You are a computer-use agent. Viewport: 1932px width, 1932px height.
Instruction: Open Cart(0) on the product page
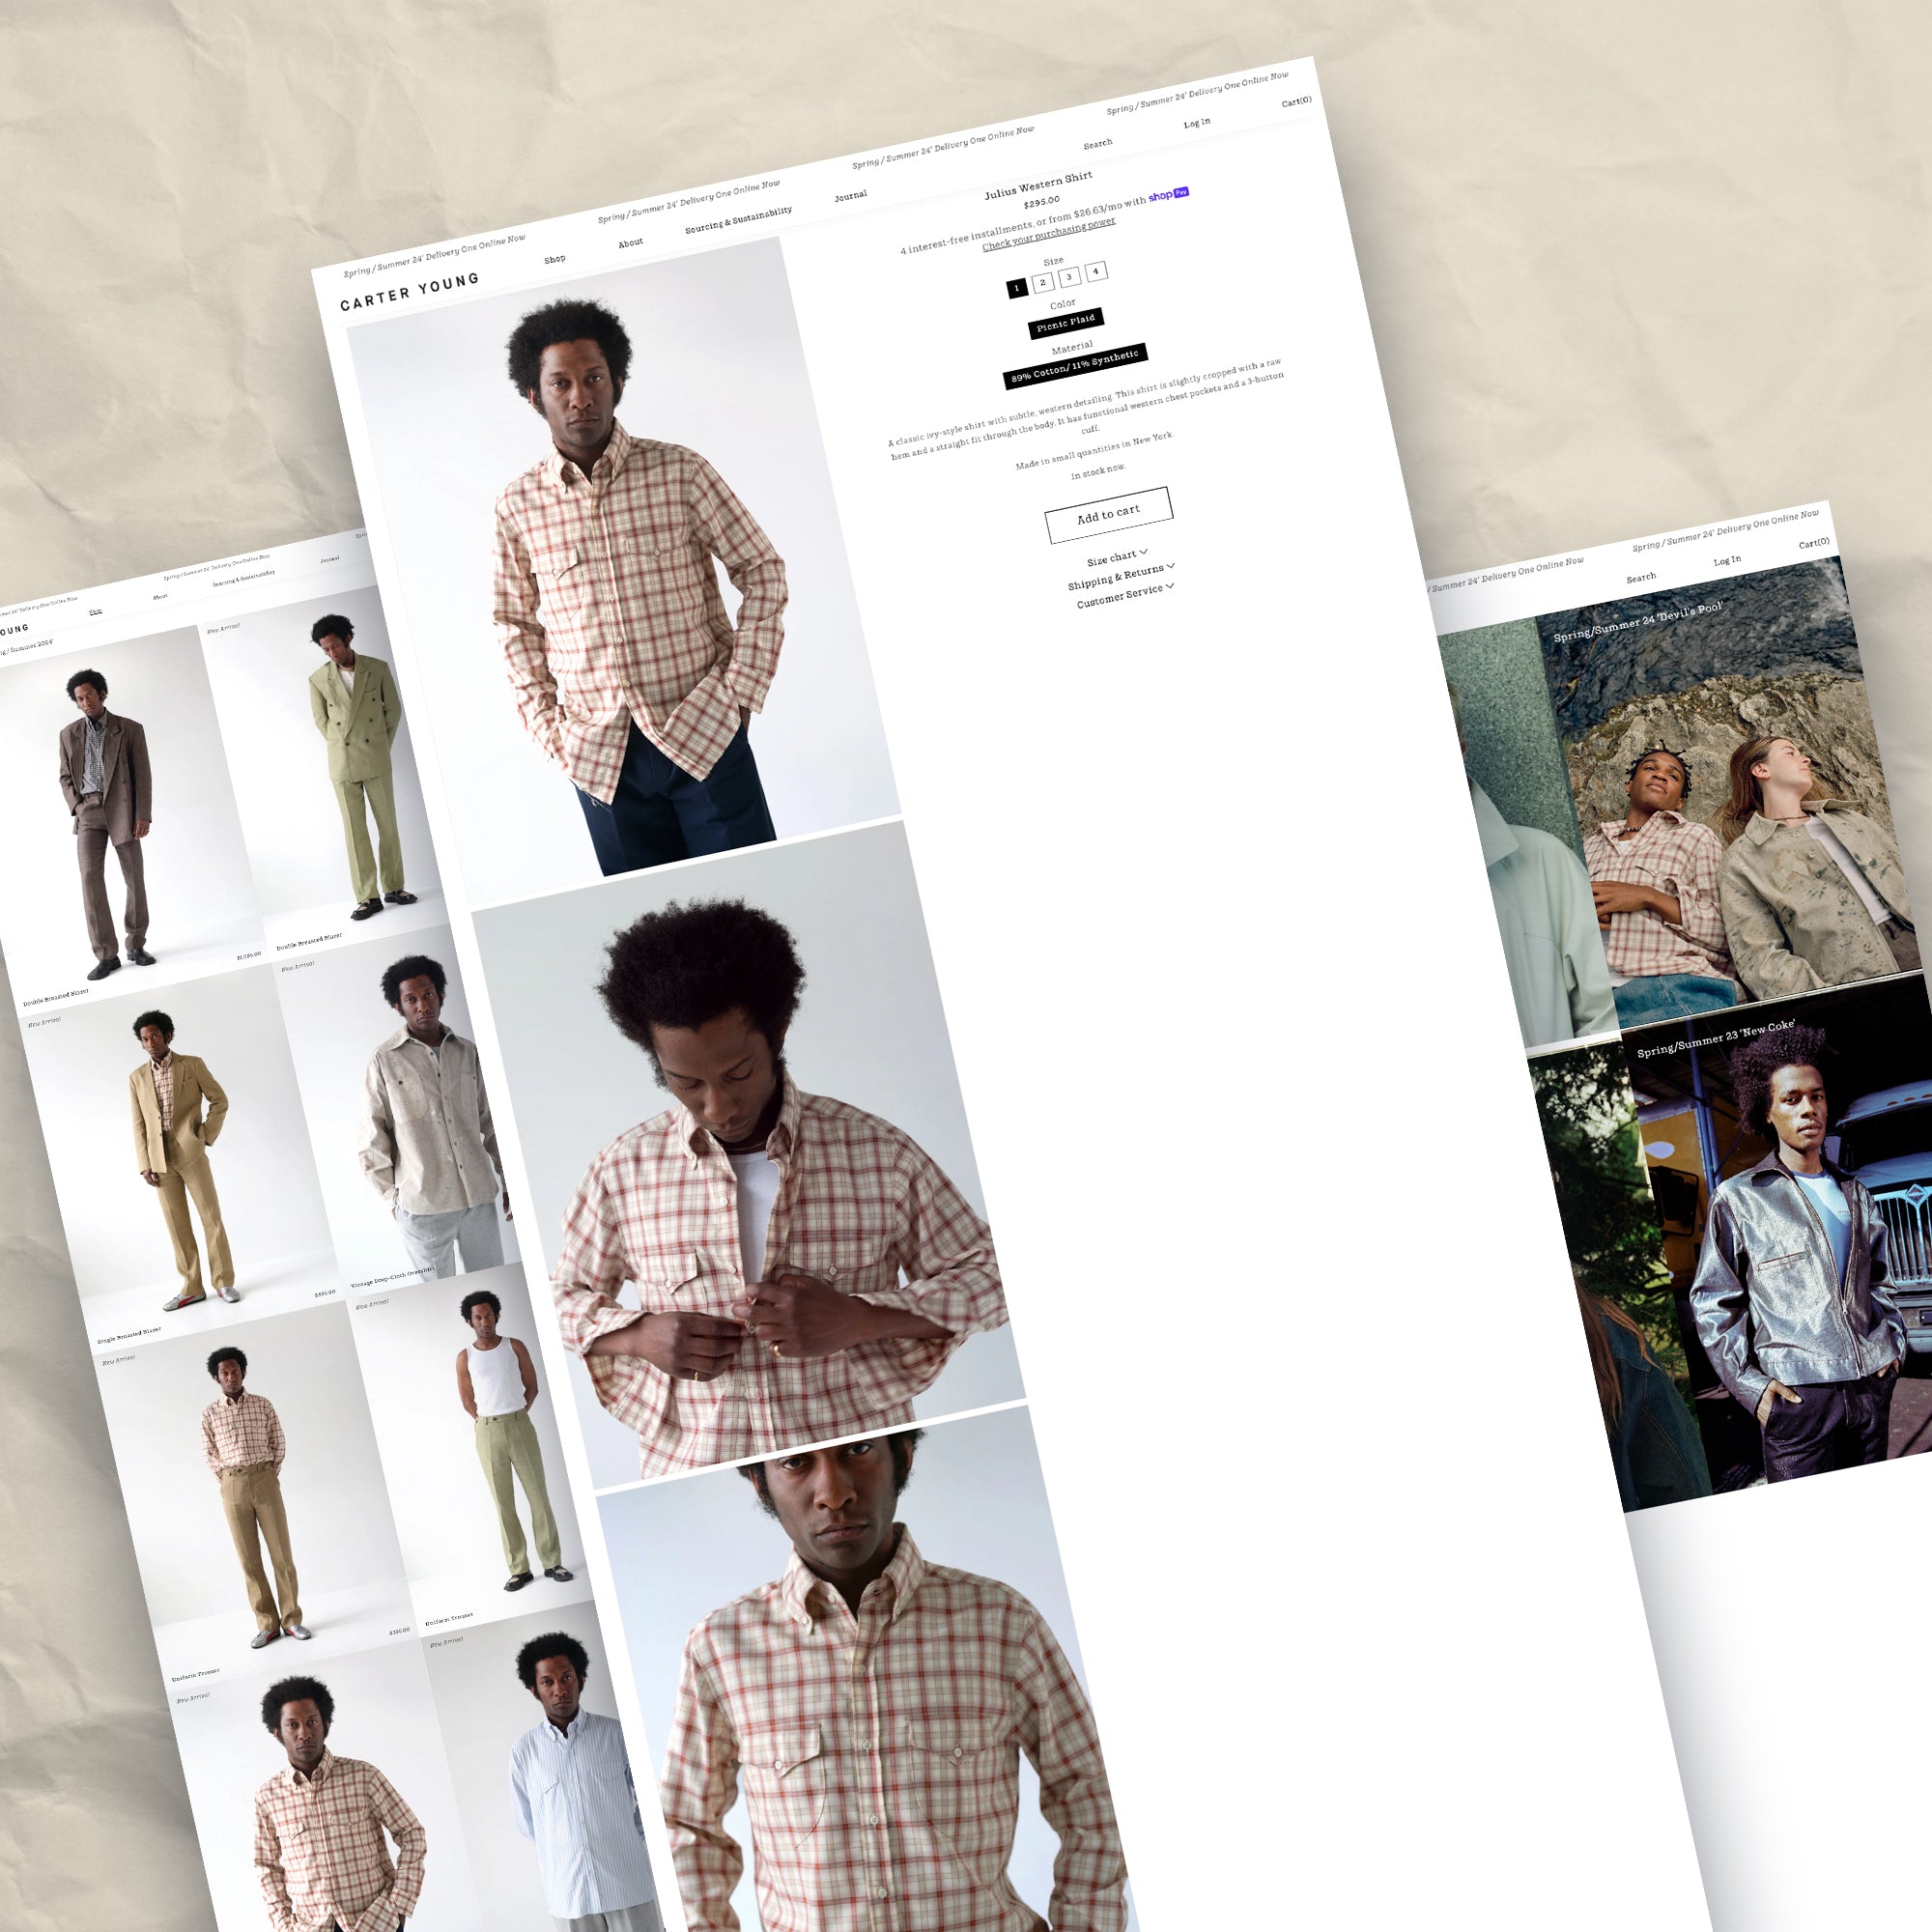coord(1296,101)
